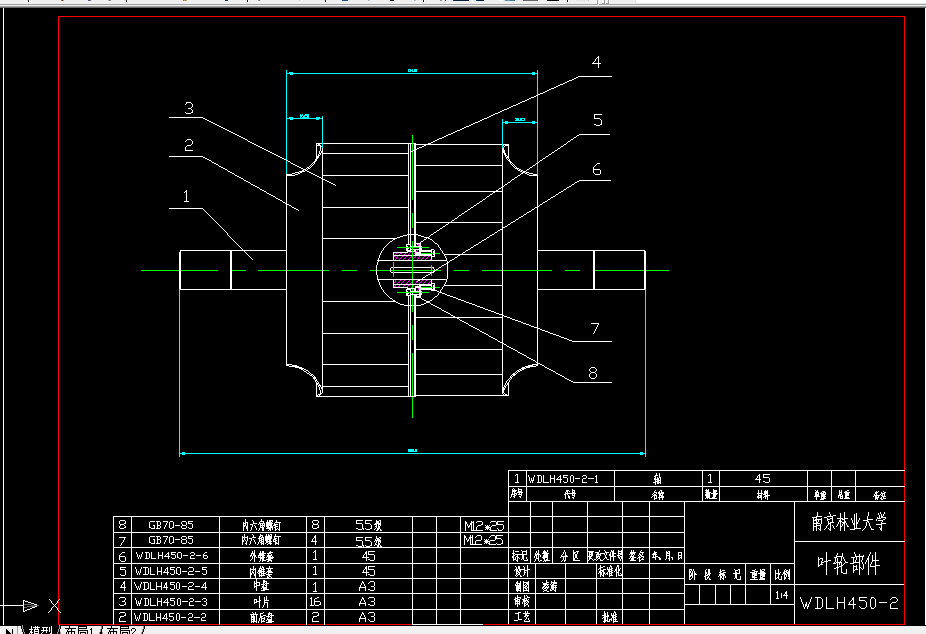Select leader callout number 6 in the drawing
The width and height of the screenshot is (926, 634).
tap(596, 170)
